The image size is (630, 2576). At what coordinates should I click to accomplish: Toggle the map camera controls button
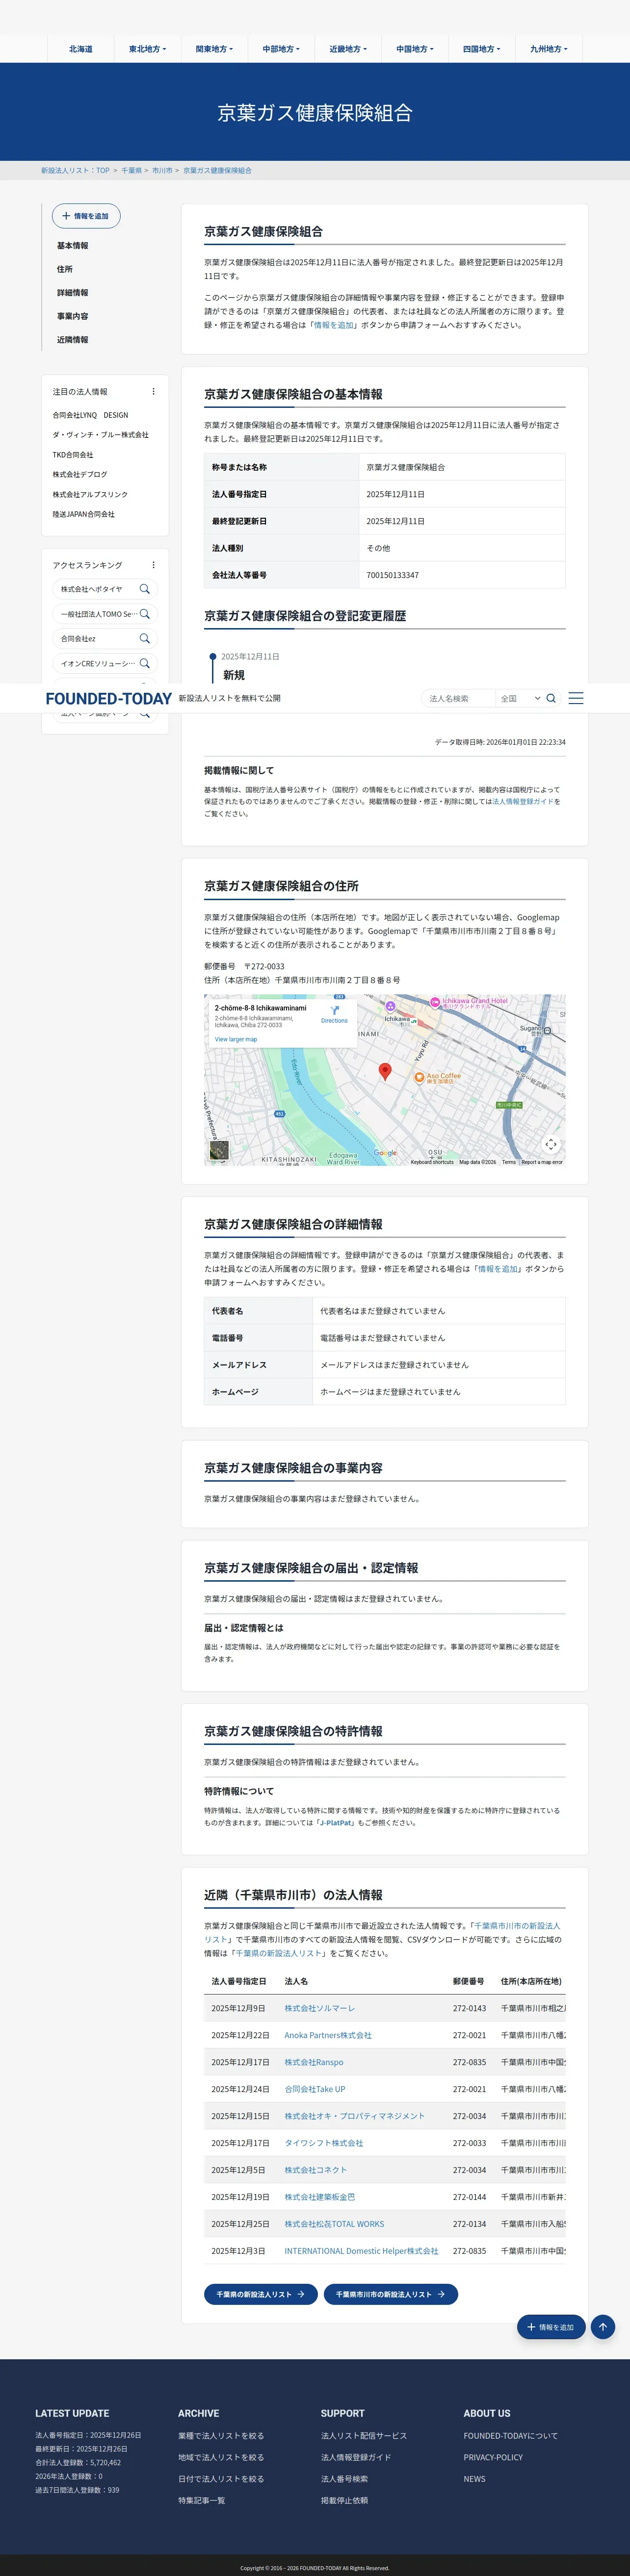point(551,1144)
